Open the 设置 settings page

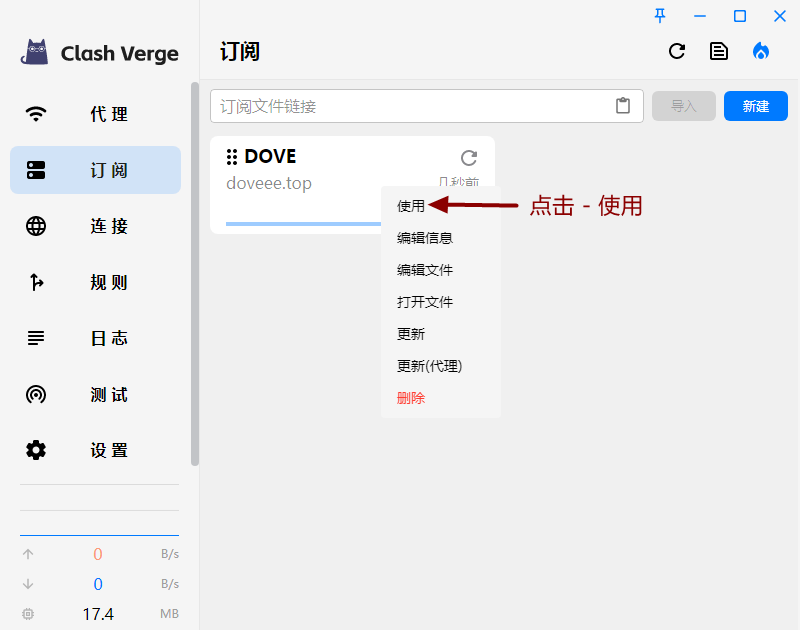[x=95, y=450]
